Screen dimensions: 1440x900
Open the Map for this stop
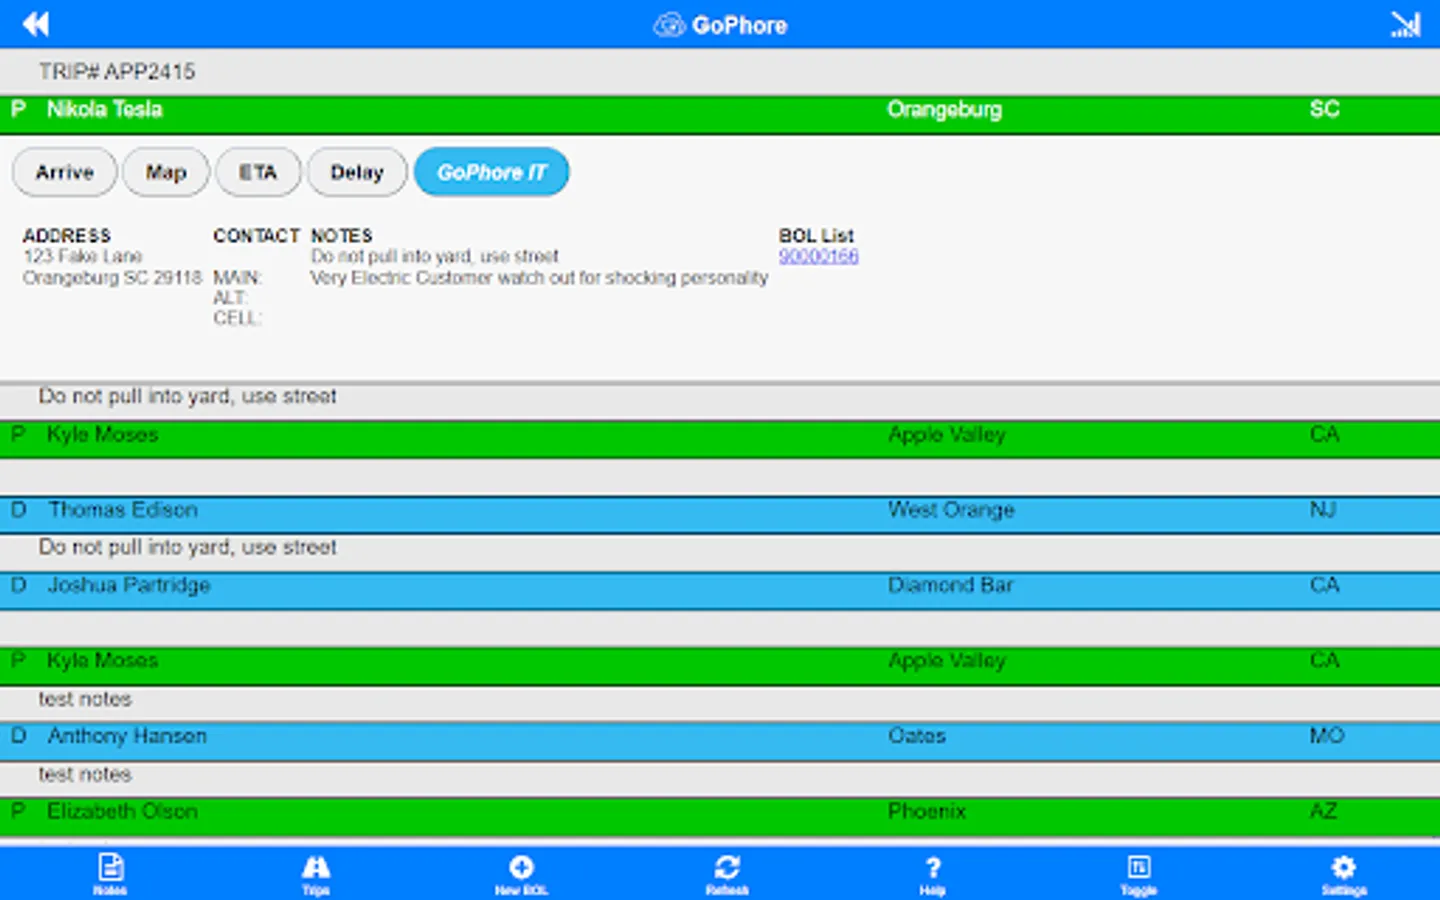pyautogui.click(x=166, y=172)
